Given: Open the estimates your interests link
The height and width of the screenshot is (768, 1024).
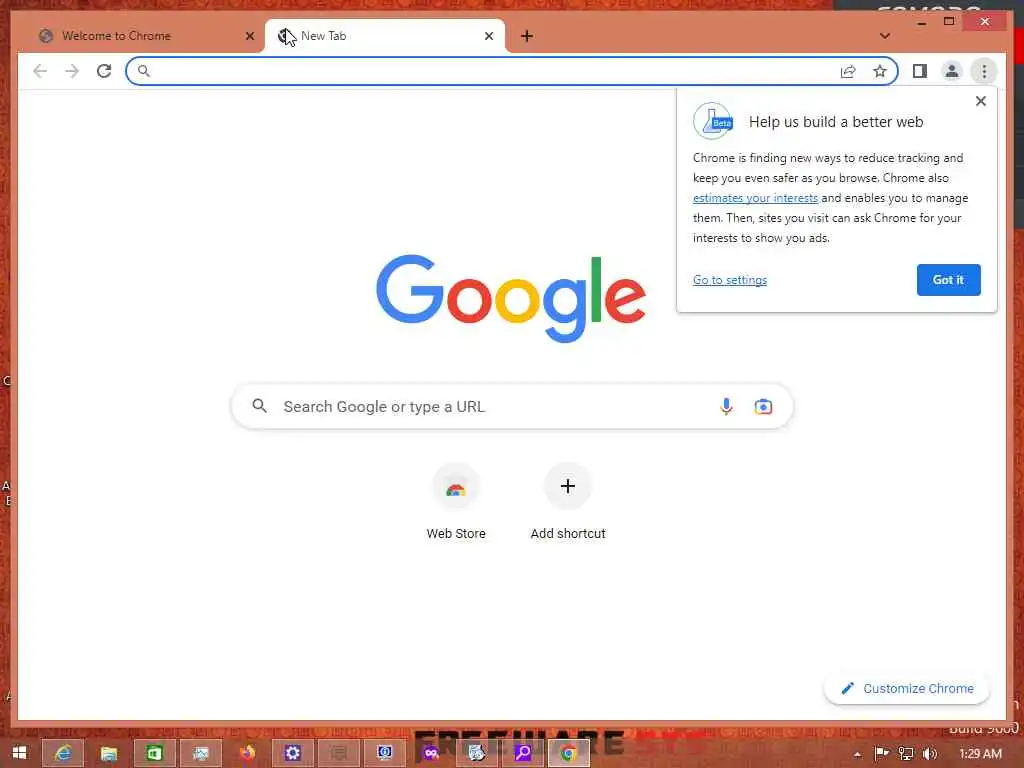Looking at the screenshot, I should coord(755,198).
